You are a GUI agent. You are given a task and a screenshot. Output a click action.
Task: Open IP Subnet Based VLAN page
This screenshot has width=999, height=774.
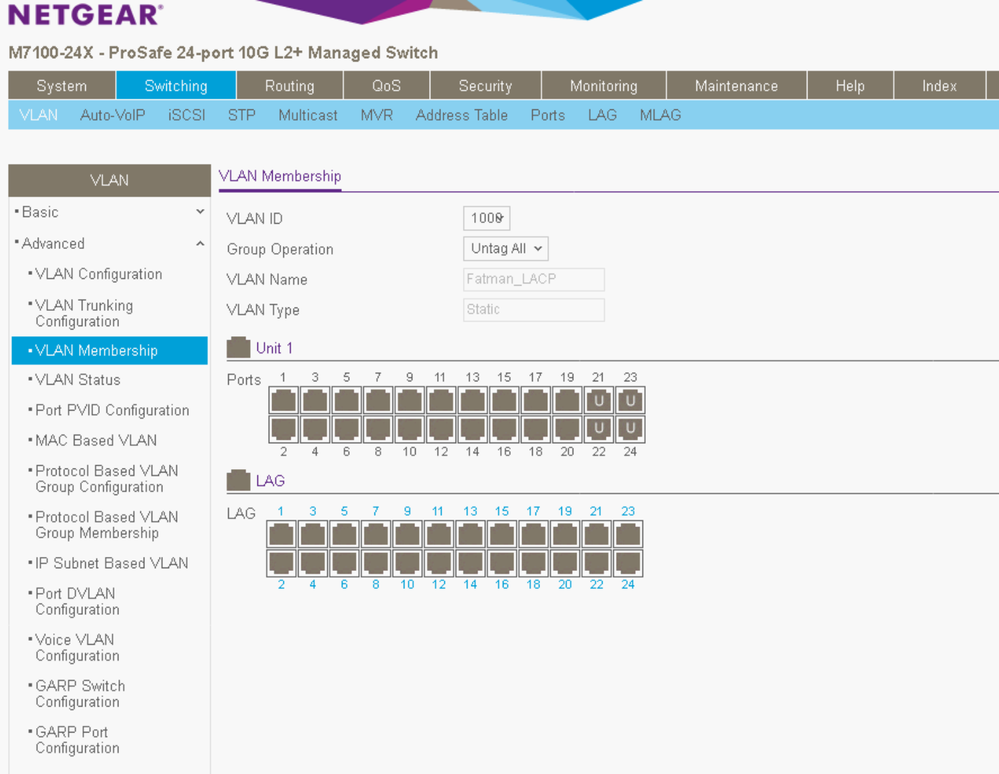click(x=111, y=563)
